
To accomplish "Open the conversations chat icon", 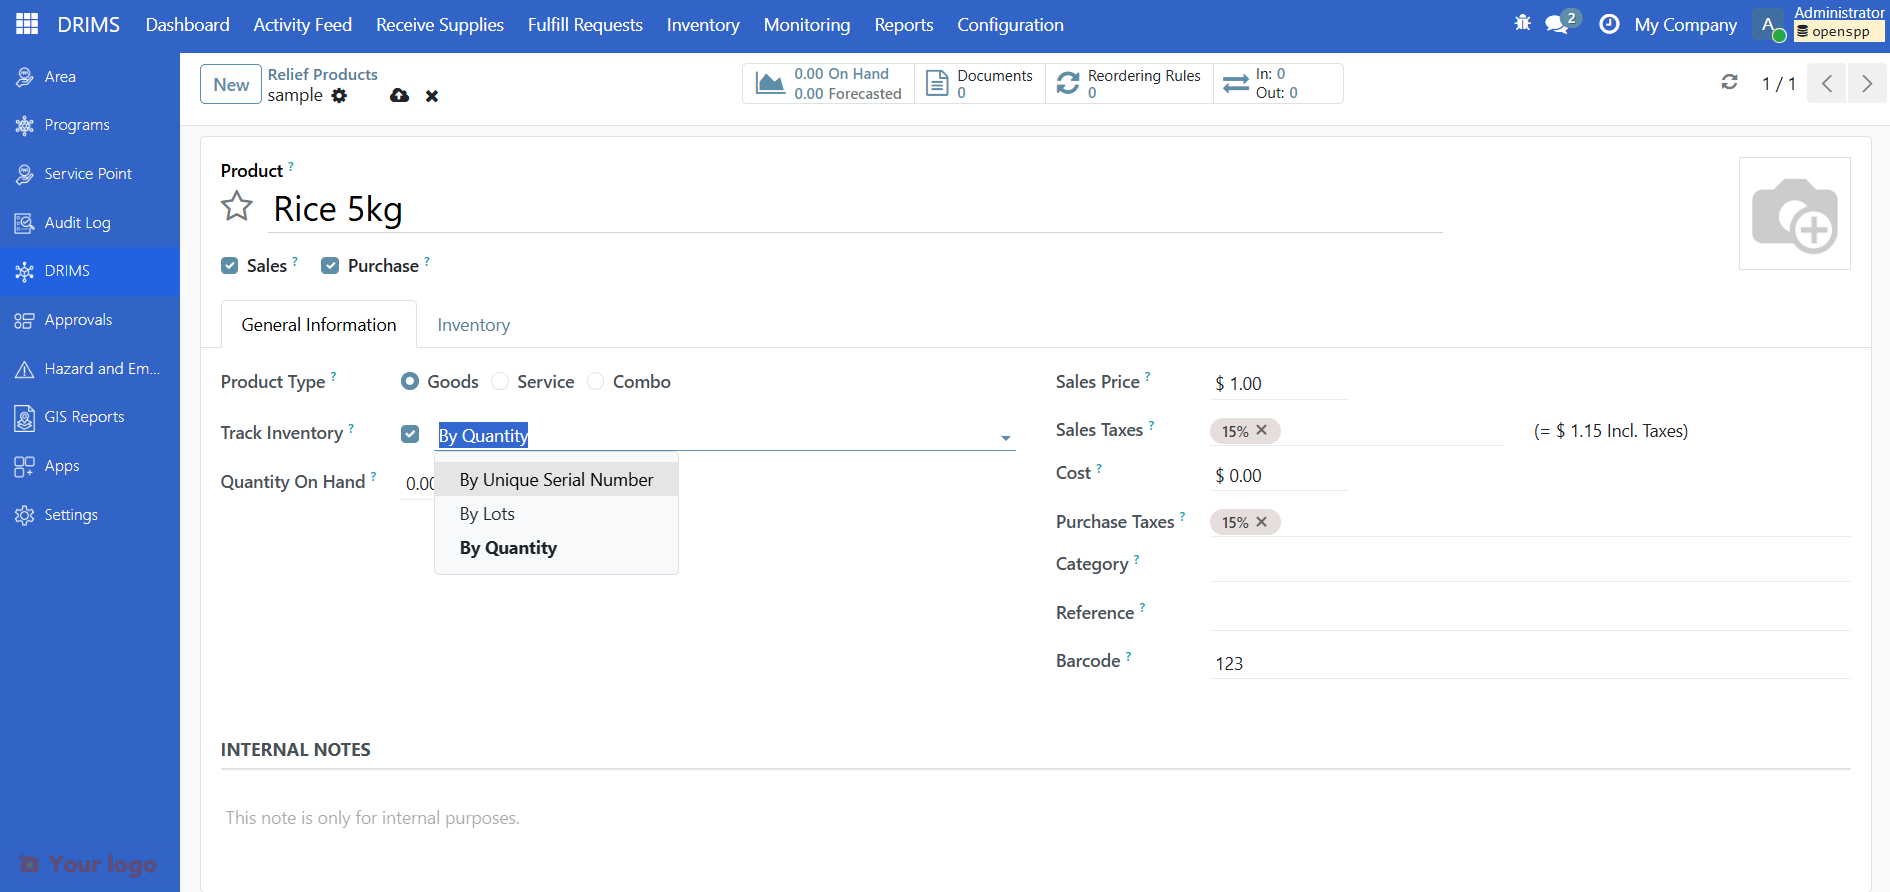I will [x=1558, y=24].
